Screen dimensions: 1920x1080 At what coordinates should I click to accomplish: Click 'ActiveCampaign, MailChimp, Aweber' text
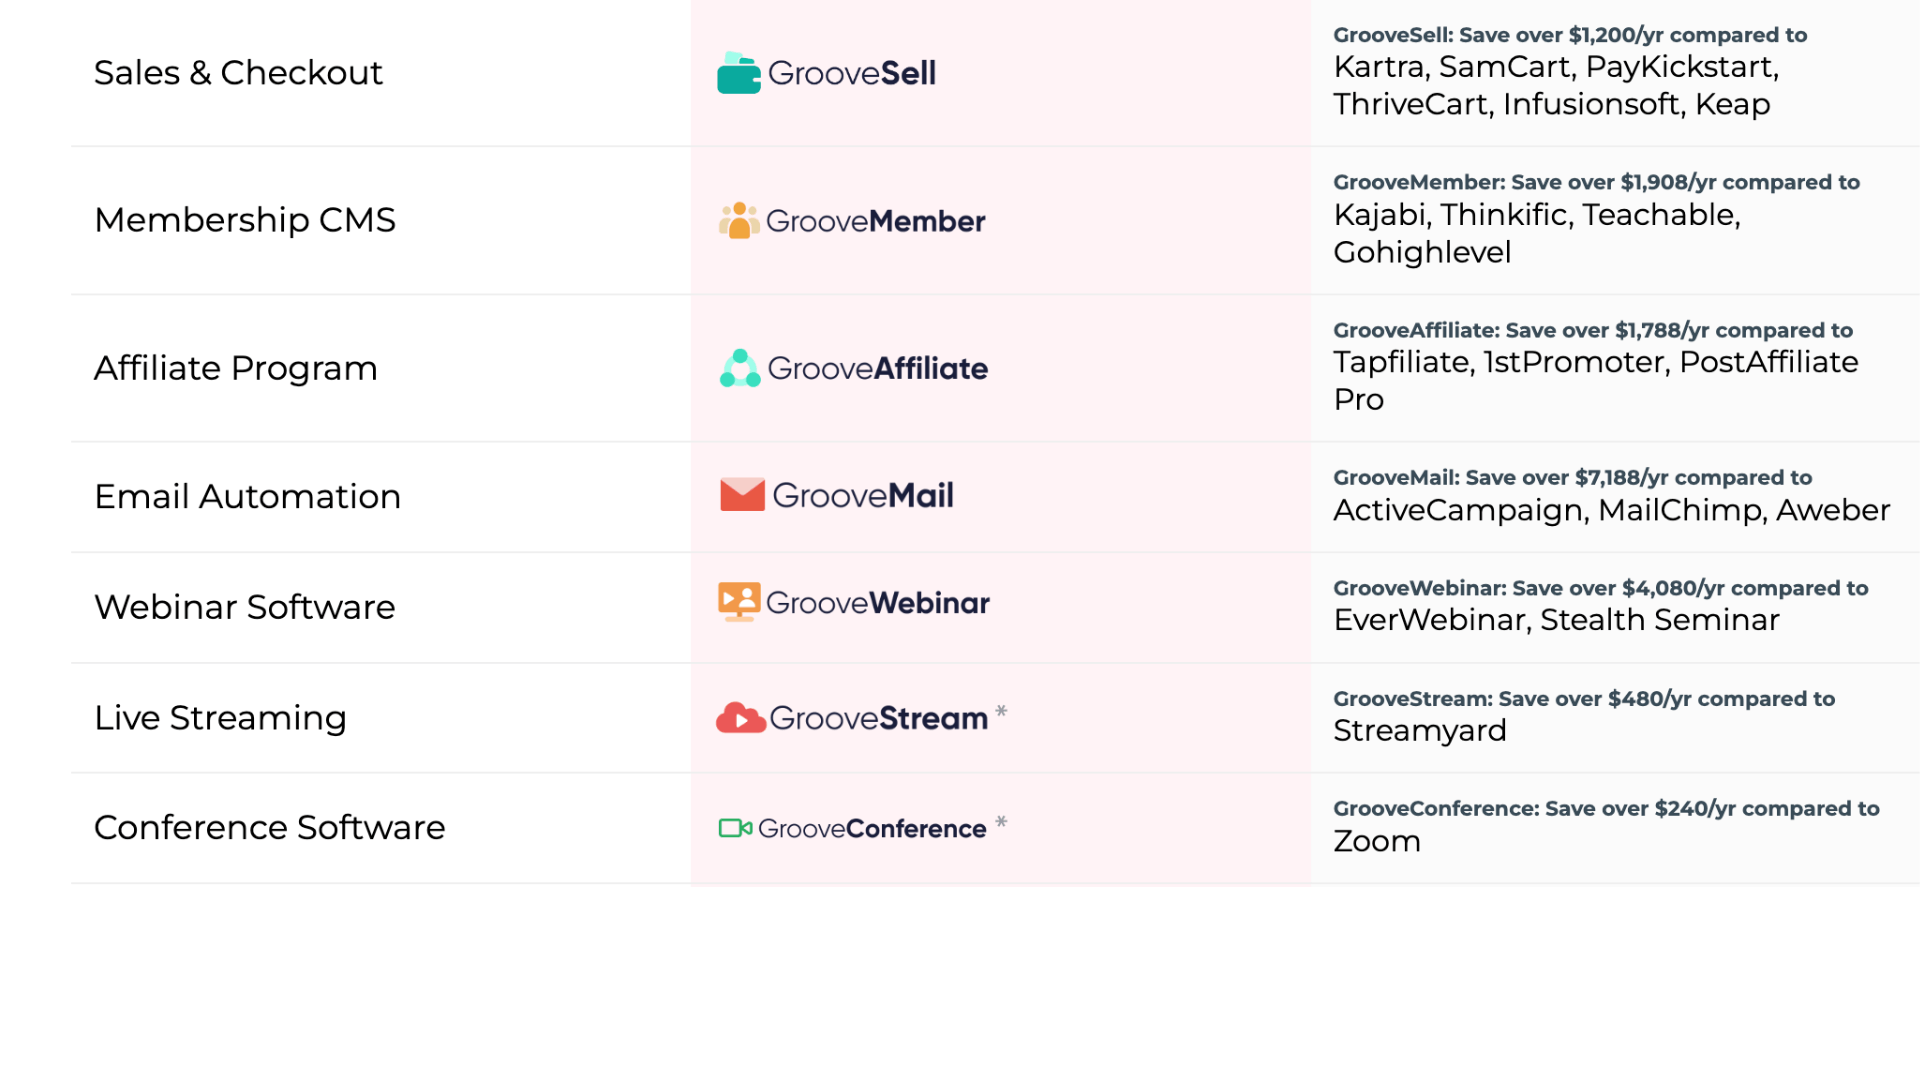point(1612,510)
